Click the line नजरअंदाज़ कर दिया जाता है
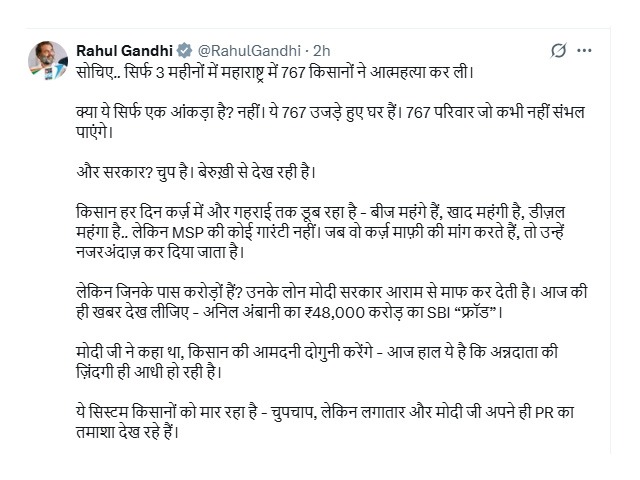 coord(160,252)
